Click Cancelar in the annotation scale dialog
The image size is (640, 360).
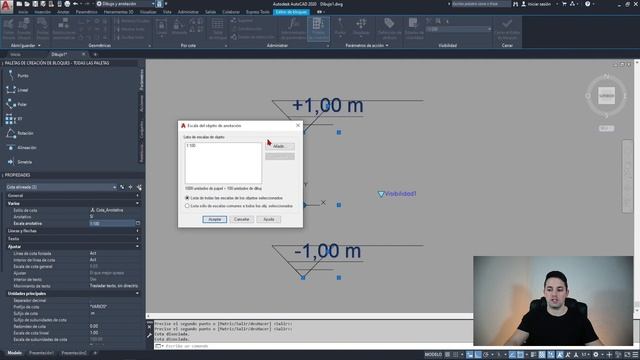click(242, 219)
